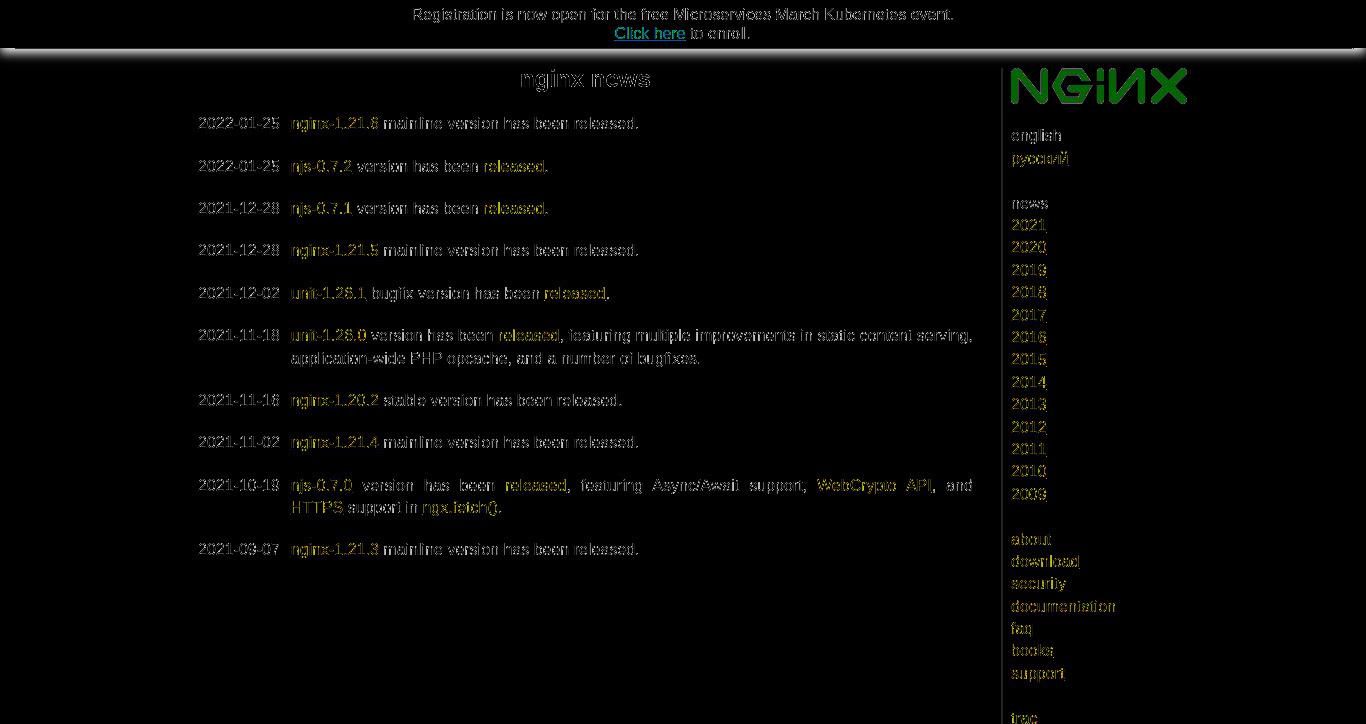This screenshot has height=724, width=1366.
Task: Open 2011 news archive
Action: 1028,449
